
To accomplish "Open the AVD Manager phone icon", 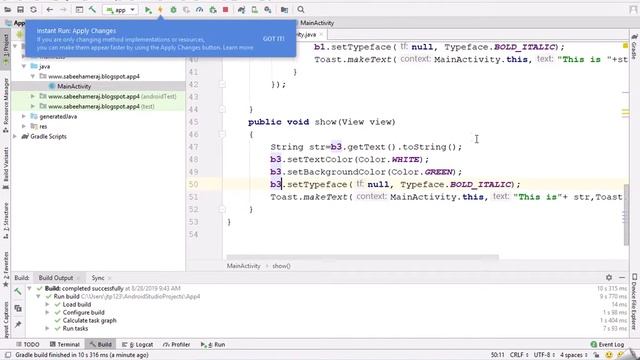I will click(x=255, y=9).
